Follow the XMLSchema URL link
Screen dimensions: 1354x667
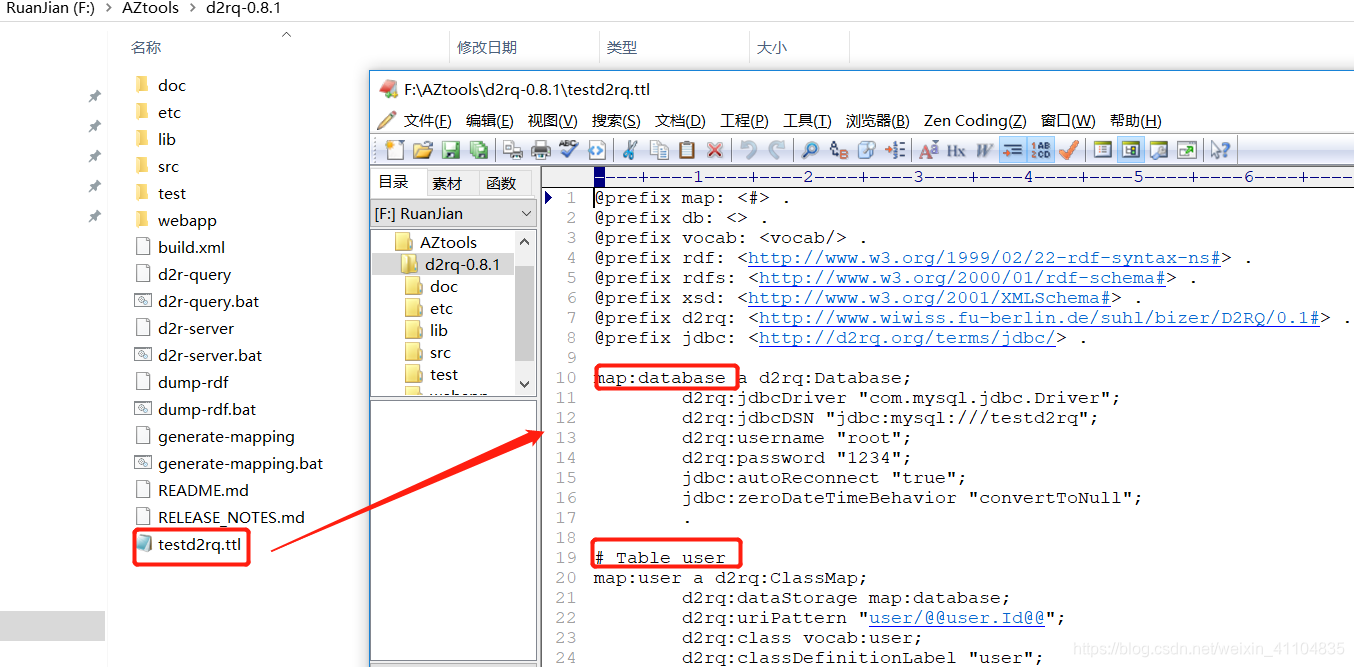pyautogui.click(x=929, y=298)
